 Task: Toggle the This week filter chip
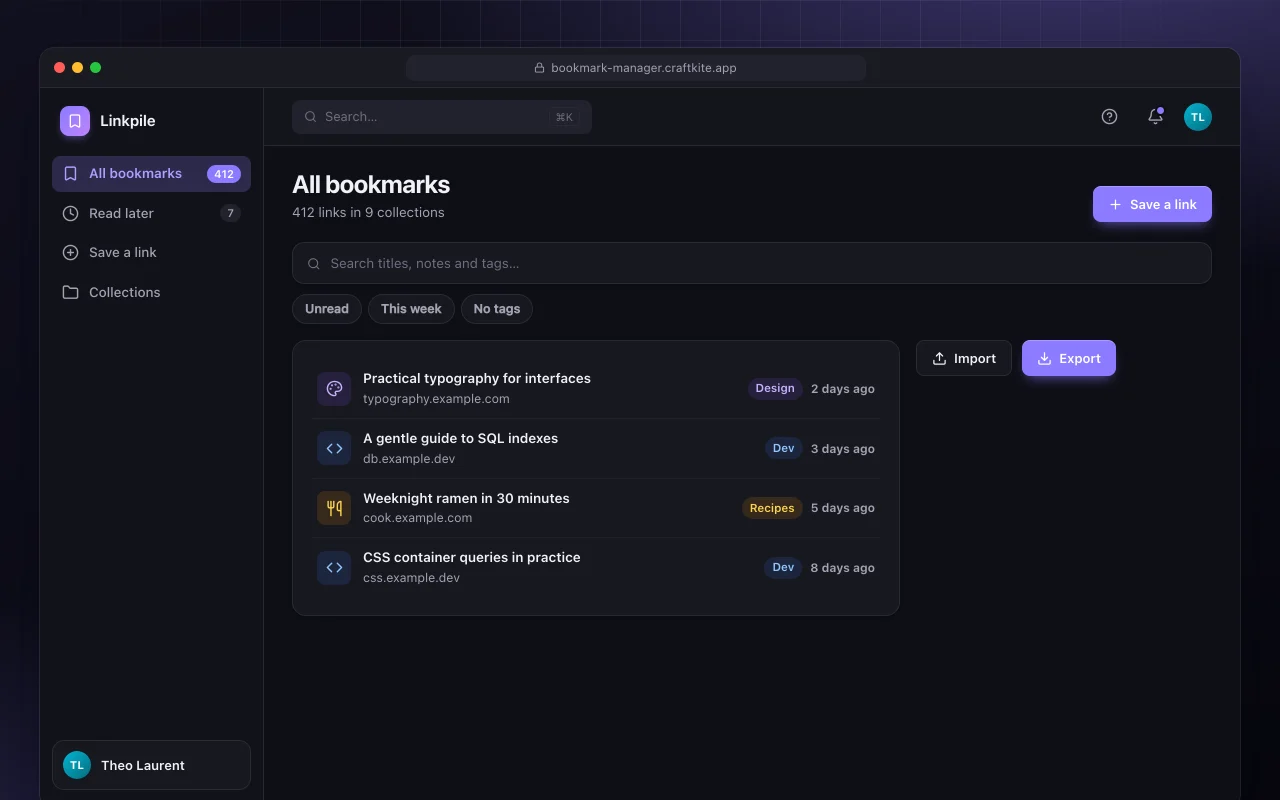411,309
